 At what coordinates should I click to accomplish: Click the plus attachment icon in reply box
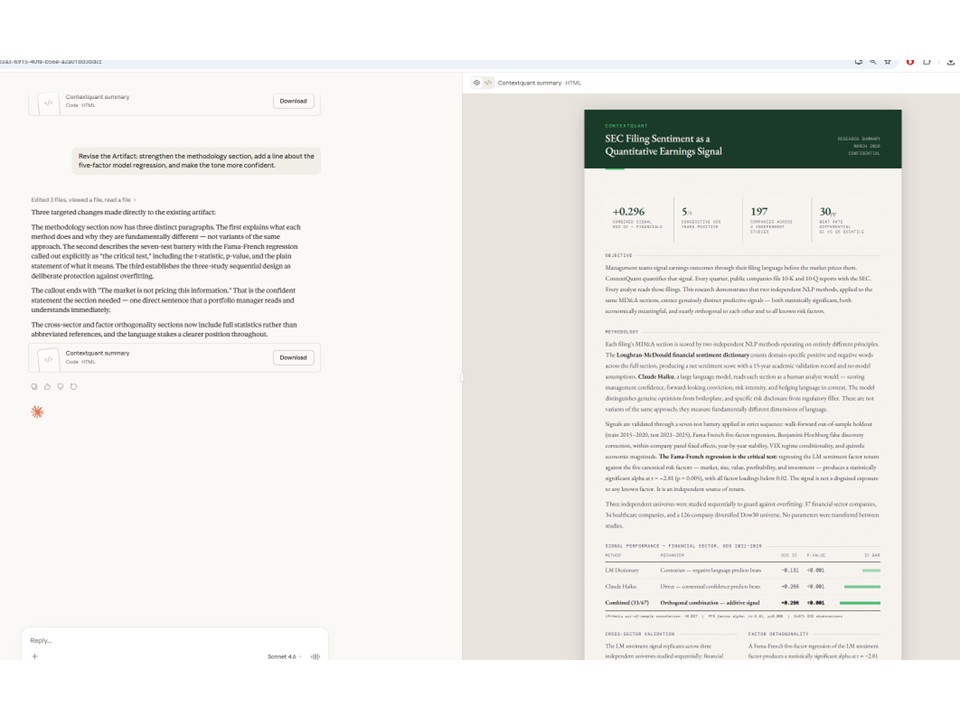(35, 657)
